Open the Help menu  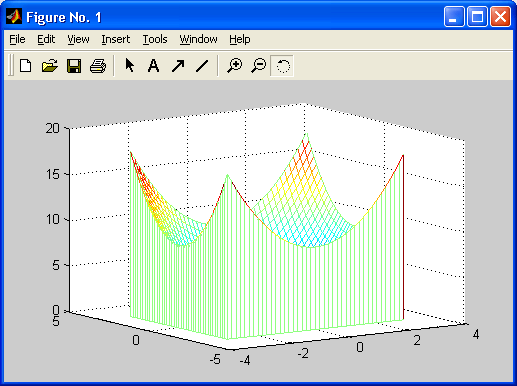(240, 39)
